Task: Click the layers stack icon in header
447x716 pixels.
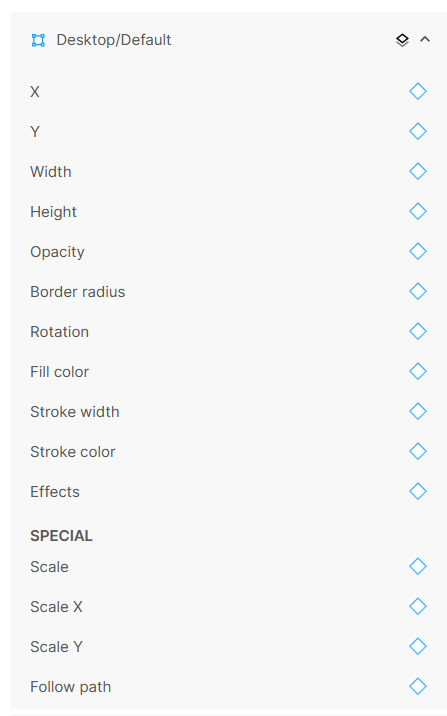Action: click(x=402, y=40)
